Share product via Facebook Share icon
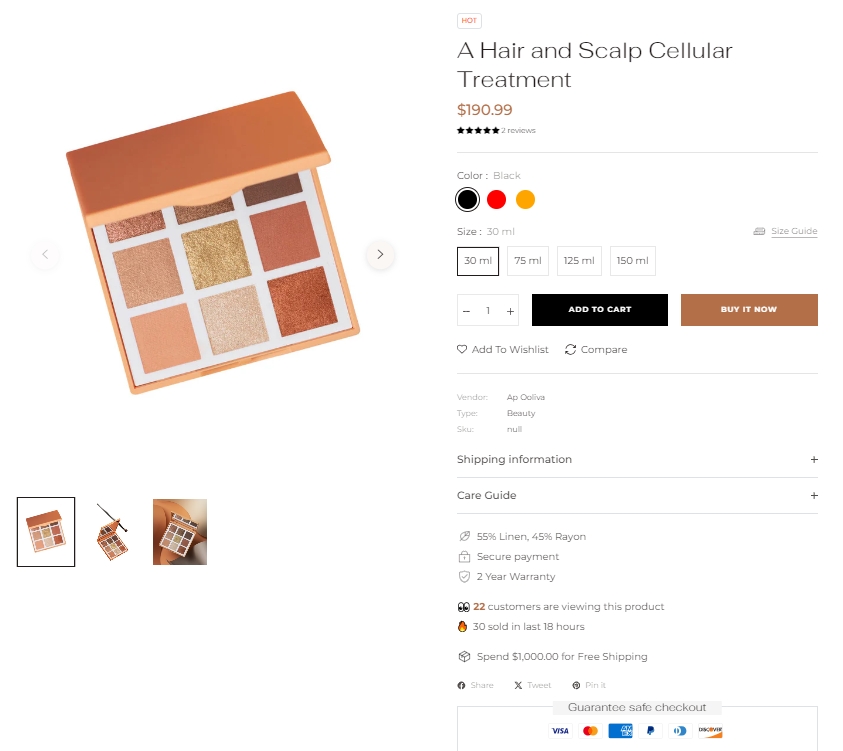 pos(461,685)
